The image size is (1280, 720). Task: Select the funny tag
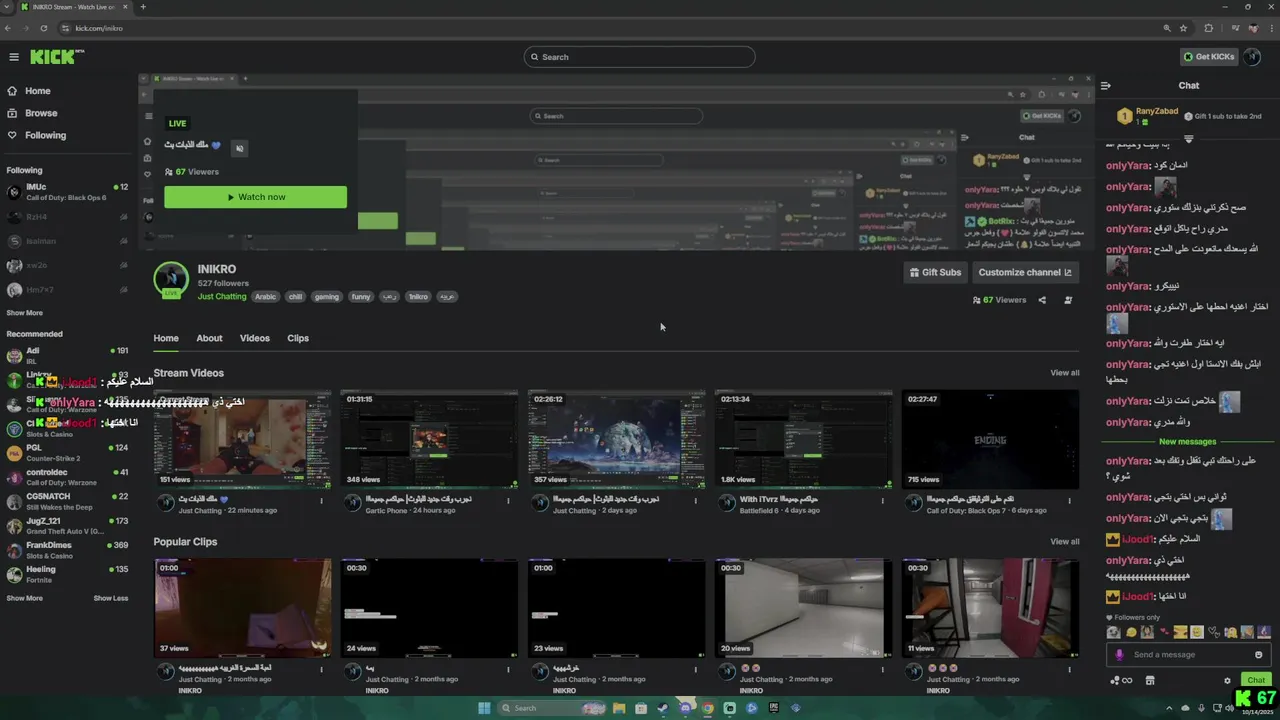coord(361,297)
